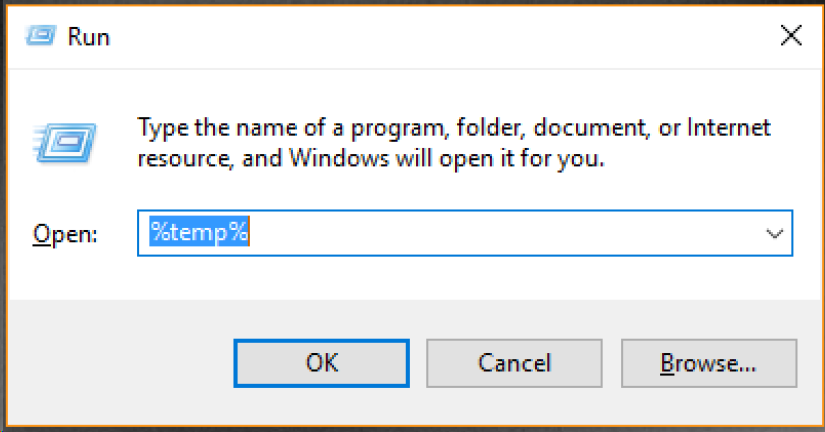Image resolution: width=825 pixels, height=432 pixels.
Task: Place the cursor after %temp% in the field
Action: (x=250, y=232)
